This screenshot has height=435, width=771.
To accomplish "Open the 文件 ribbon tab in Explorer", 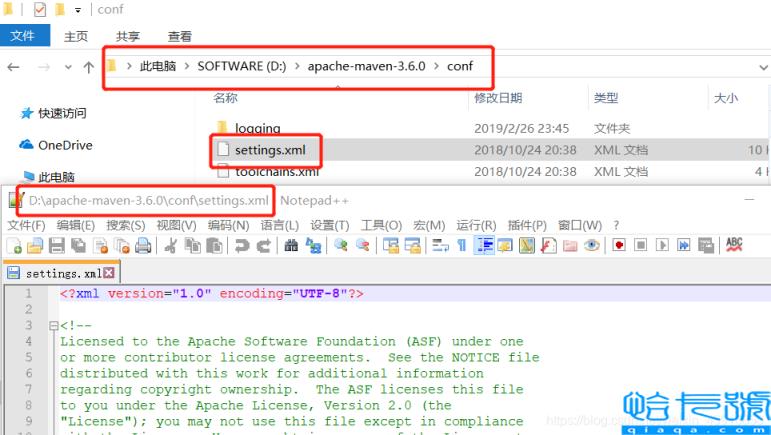I will [x=24, y=35].
